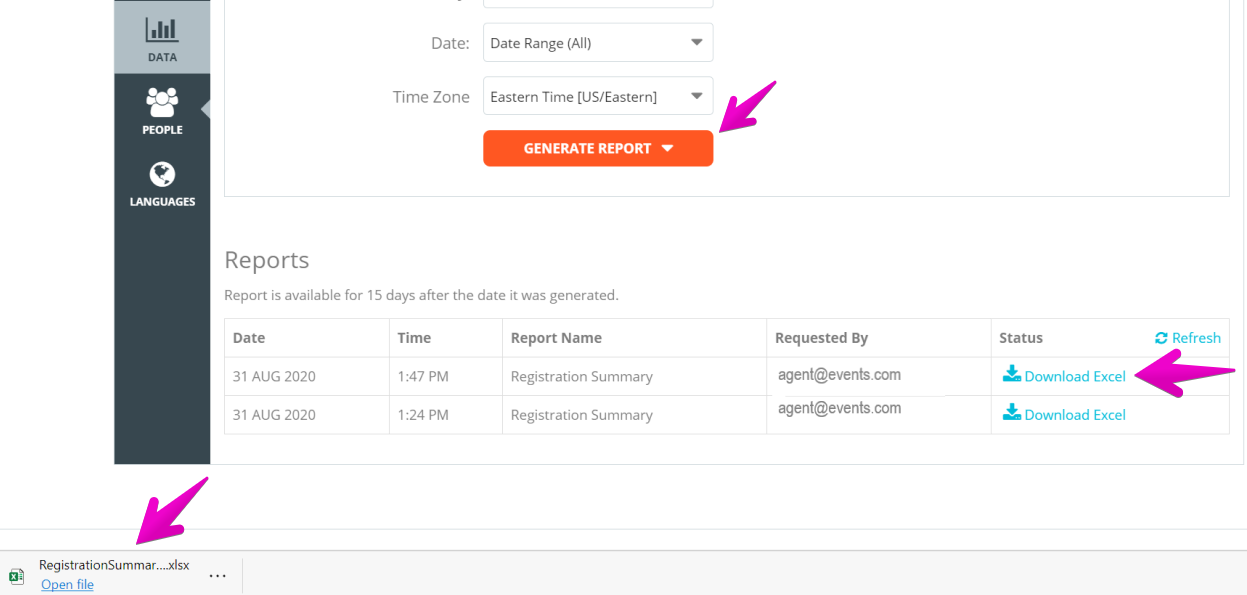This screenshot has width=1247, height=595.
Task: Expand the Date Range (All) dropdown
Action: [x=598, y=43]
